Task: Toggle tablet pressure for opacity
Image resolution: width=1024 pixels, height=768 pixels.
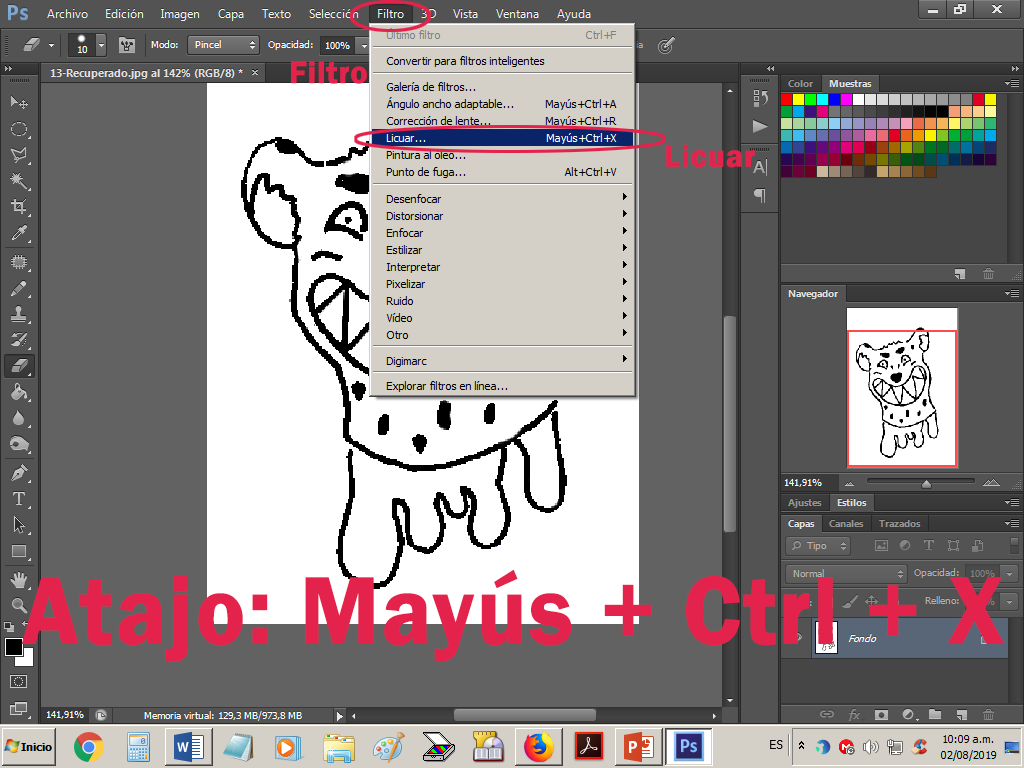Action: (665, 46)
